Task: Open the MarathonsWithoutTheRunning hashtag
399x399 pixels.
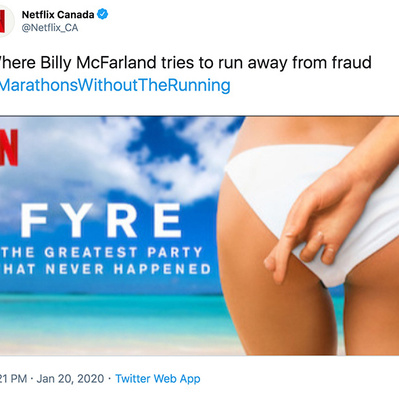Action: (x=115, y=85)
